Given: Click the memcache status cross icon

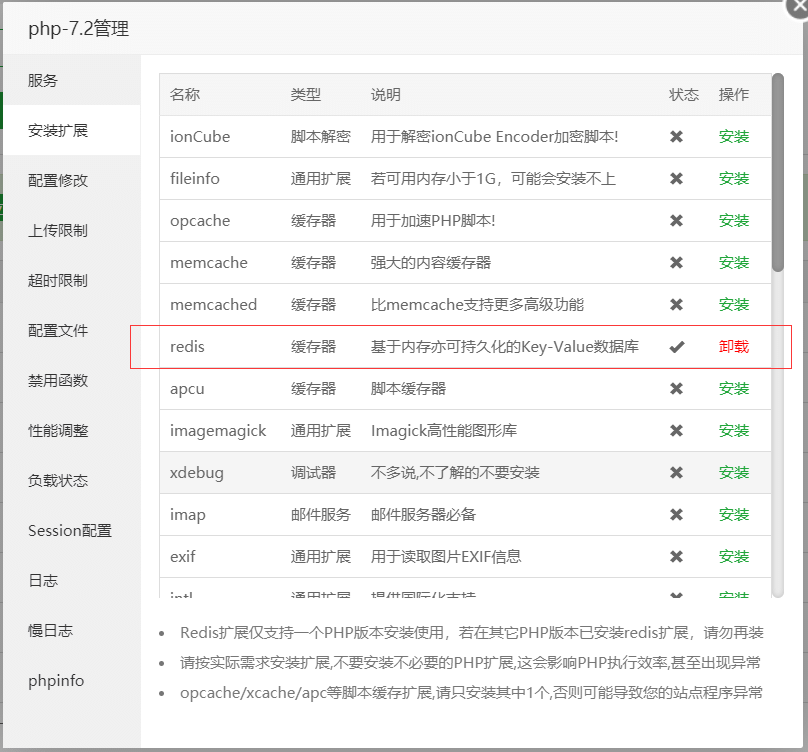Looking at the screenshot, I should pos(676,263).
